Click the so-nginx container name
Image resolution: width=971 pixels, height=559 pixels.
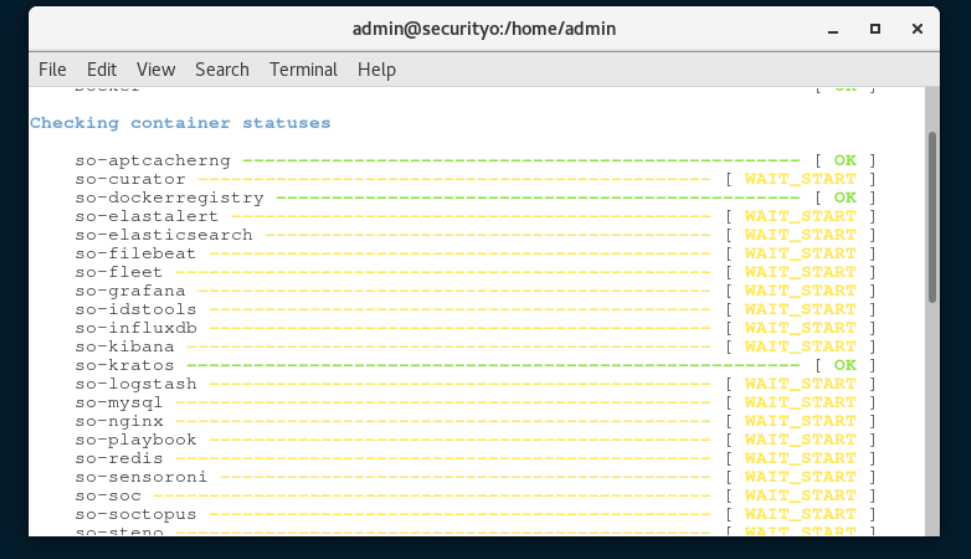click(x=119, y=420)
